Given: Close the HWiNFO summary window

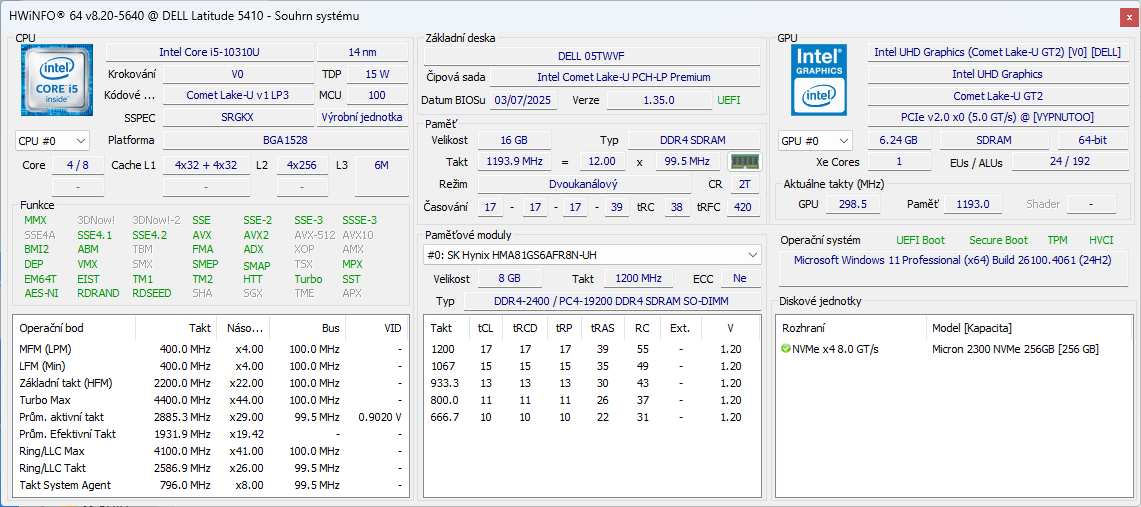Looking at the screenshot, I should [1130, 16].
